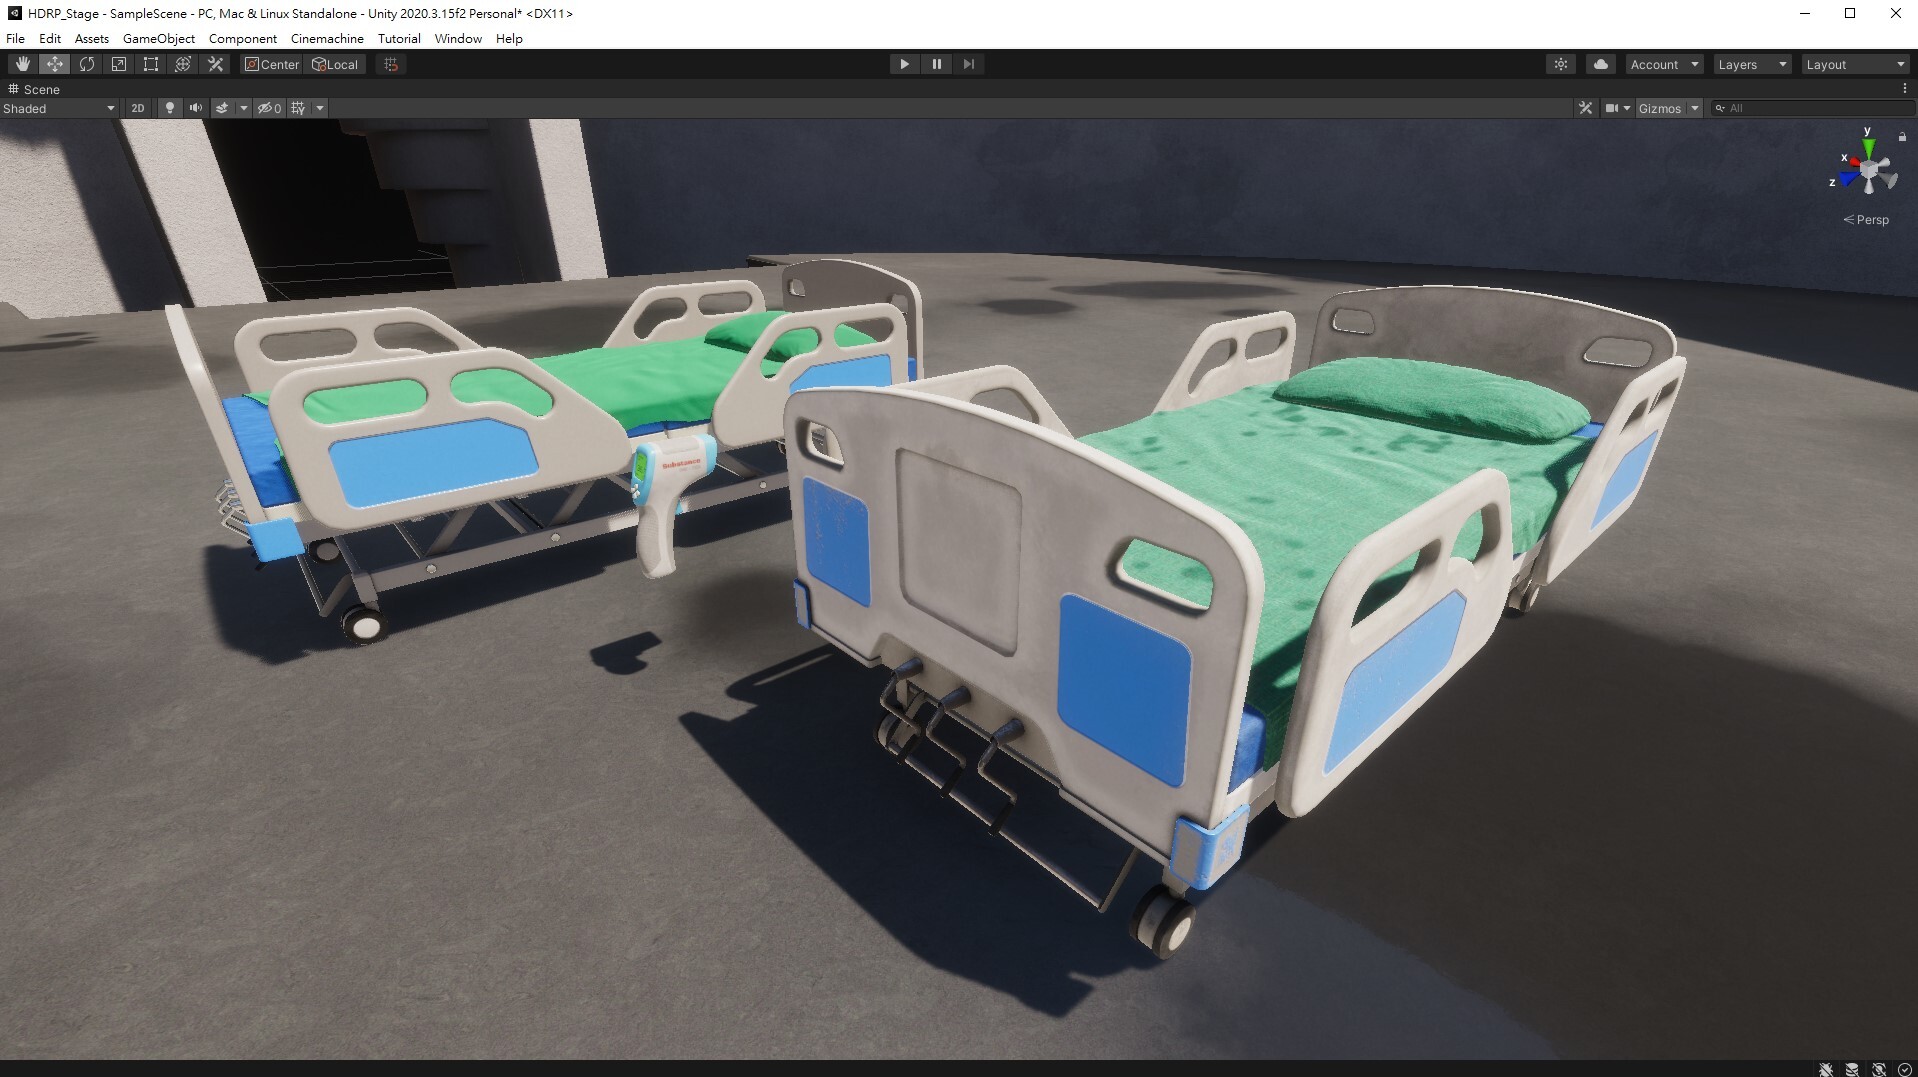The image size is (1918, 1077).
Task: Toggle the Center pivot mode button
Action: pos(271,63)
